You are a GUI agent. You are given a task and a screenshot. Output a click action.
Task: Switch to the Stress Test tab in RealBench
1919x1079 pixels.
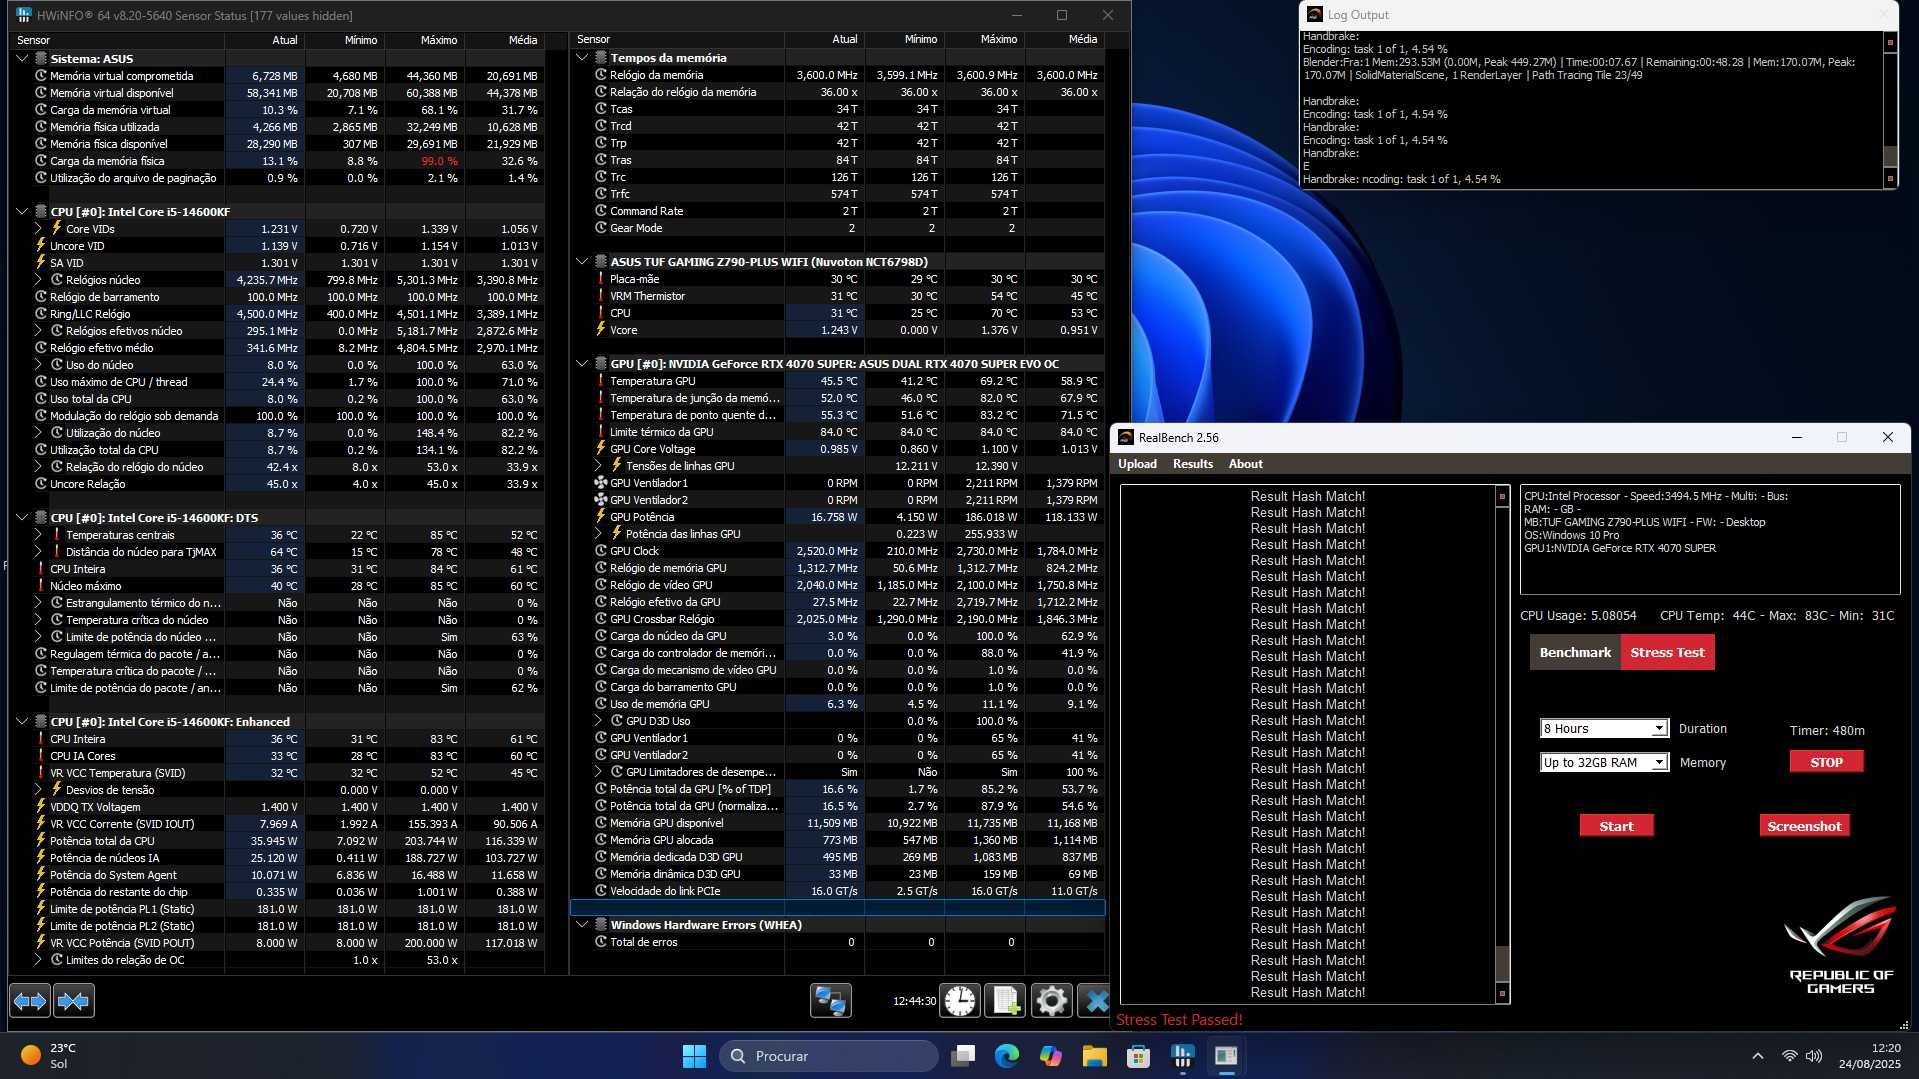[x=1667, y=652]
